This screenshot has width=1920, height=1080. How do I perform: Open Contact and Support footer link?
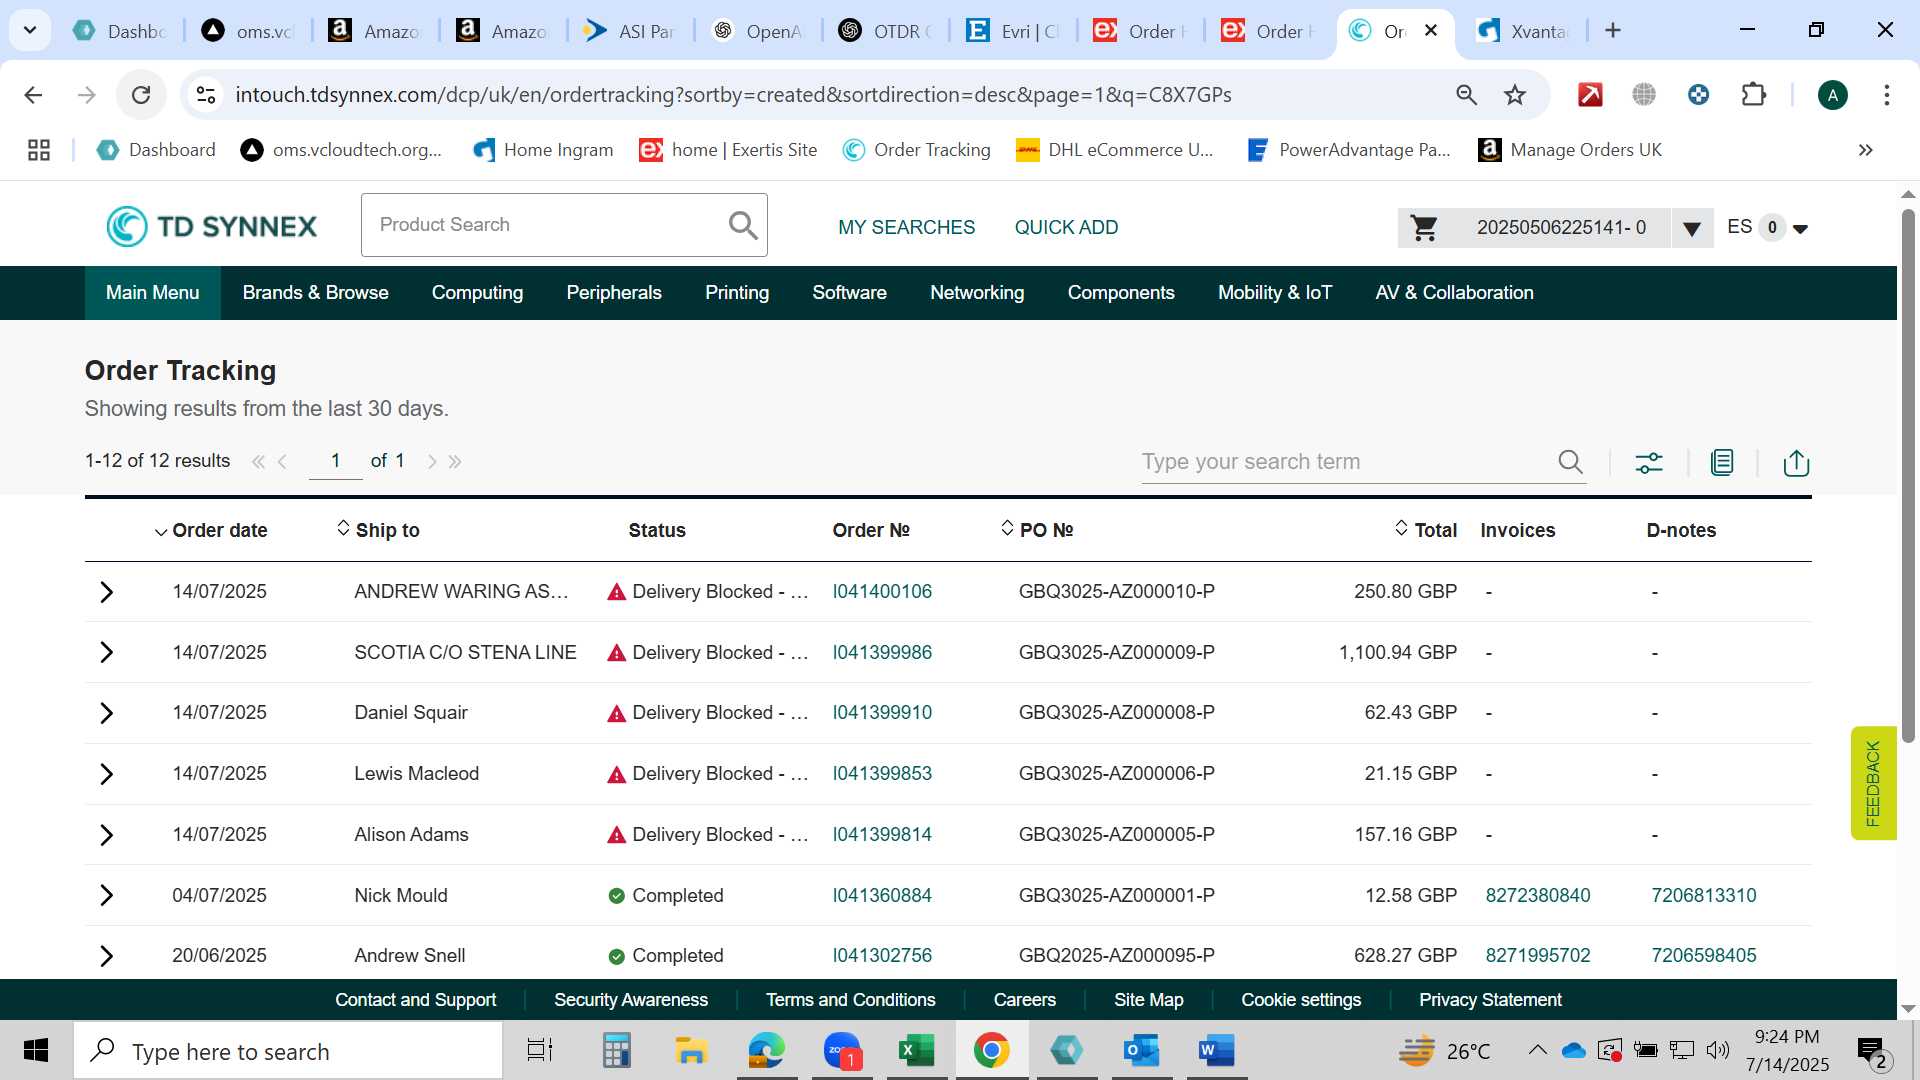coord(415,1000)
